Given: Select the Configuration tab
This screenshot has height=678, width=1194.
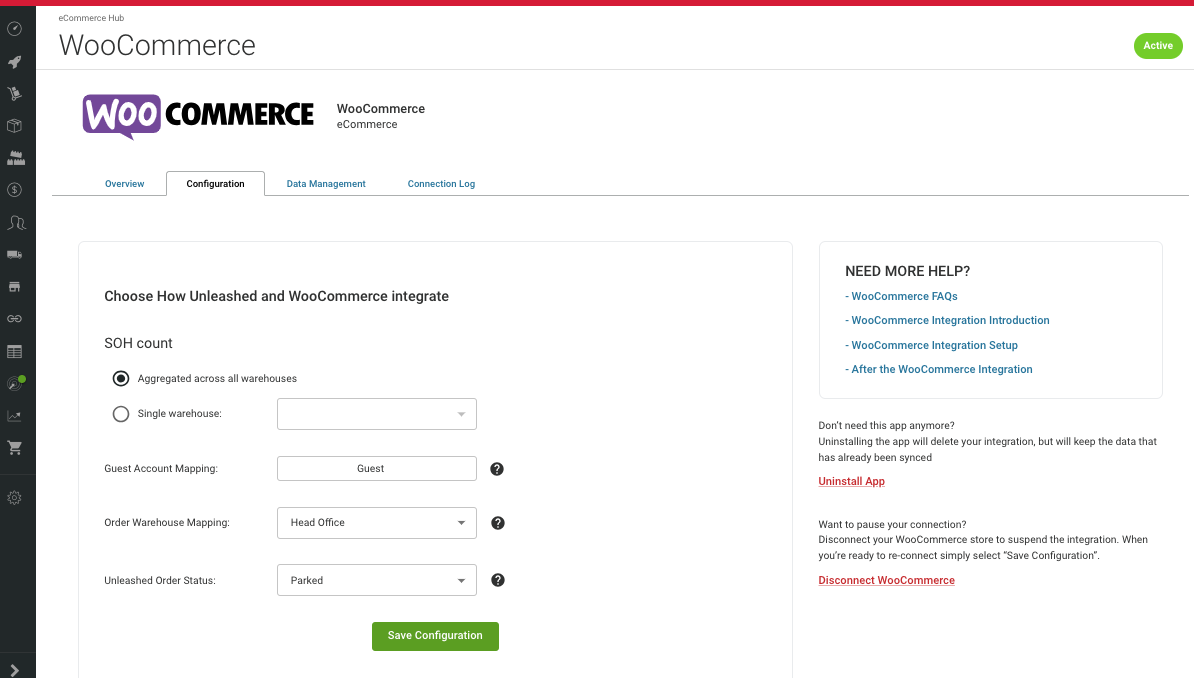Looking at the screenshot, I should click(215, 184).
